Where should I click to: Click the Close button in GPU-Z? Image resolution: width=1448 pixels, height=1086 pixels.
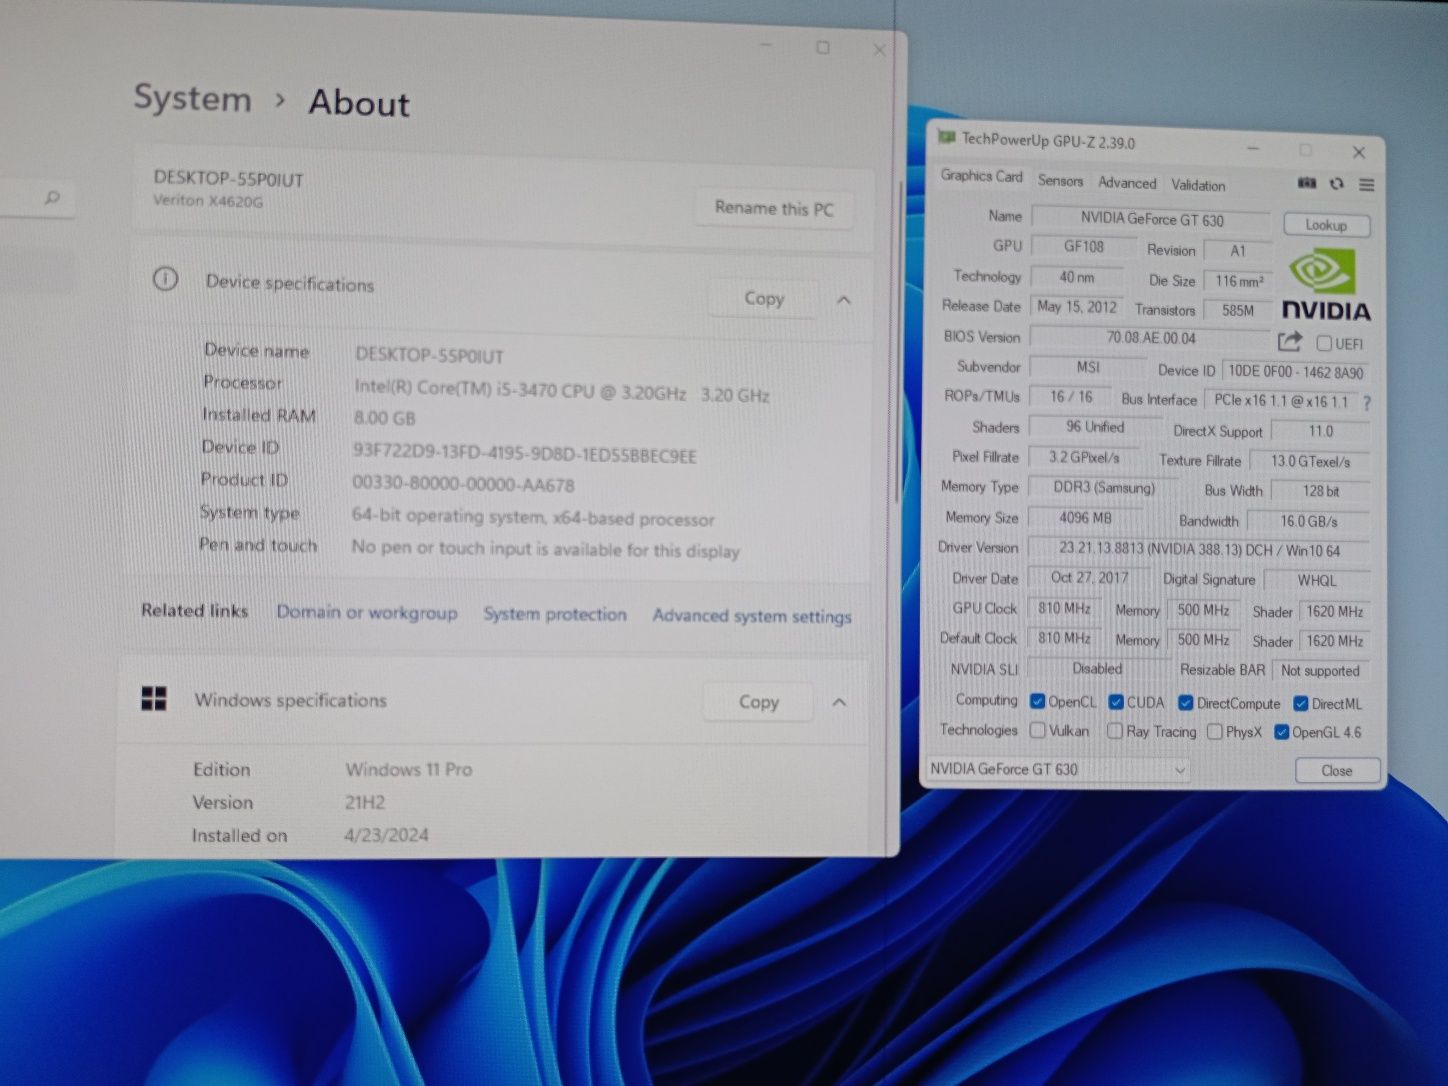pos(1337,770)
